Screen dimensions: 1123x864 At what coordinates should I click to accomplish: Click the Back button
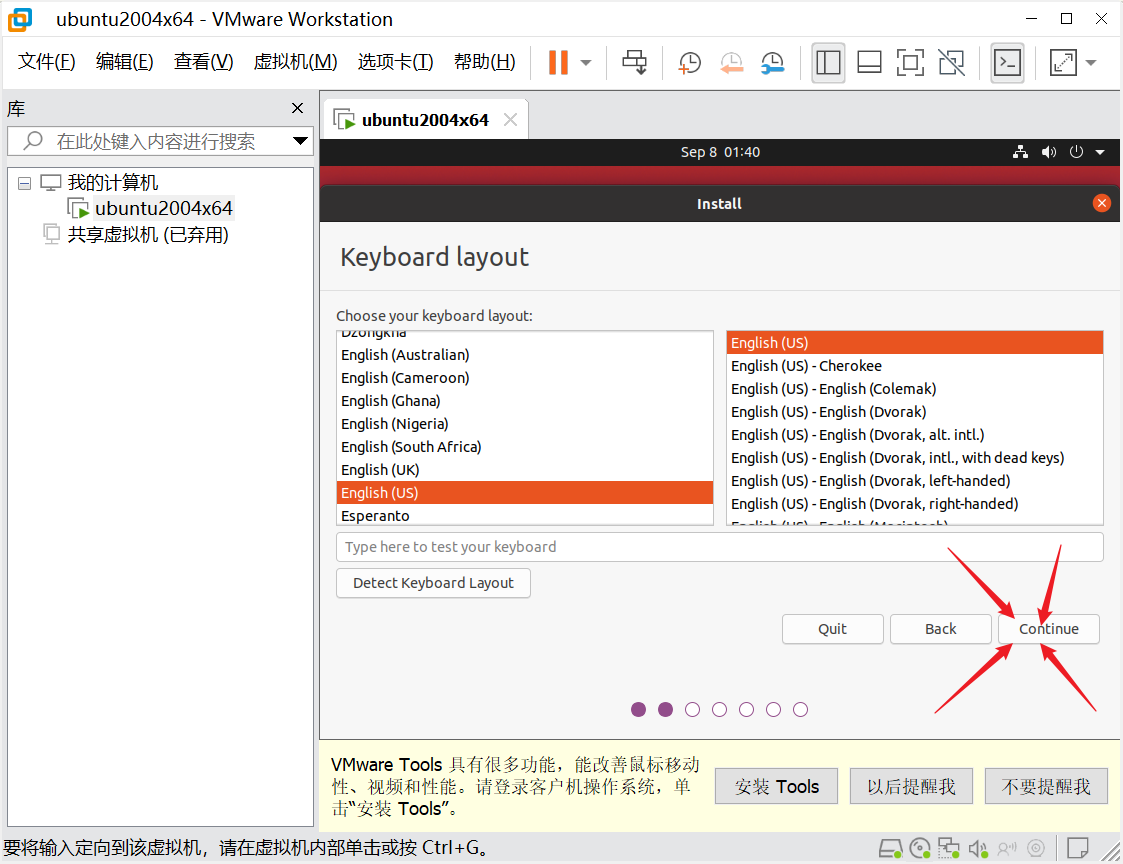940,628
